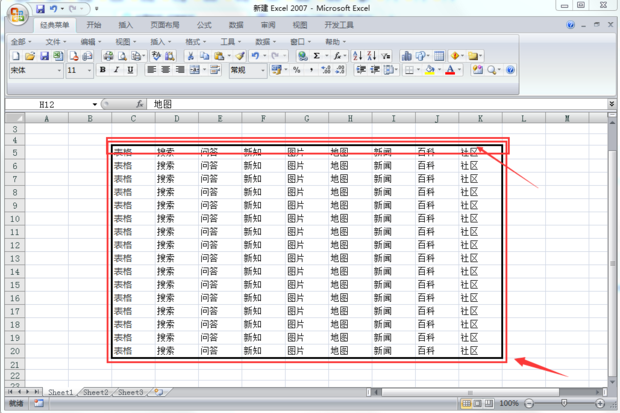Switch to the 开始 ribbon tab
The width and height of the screenshot is (620, 413).
point(94,25)
